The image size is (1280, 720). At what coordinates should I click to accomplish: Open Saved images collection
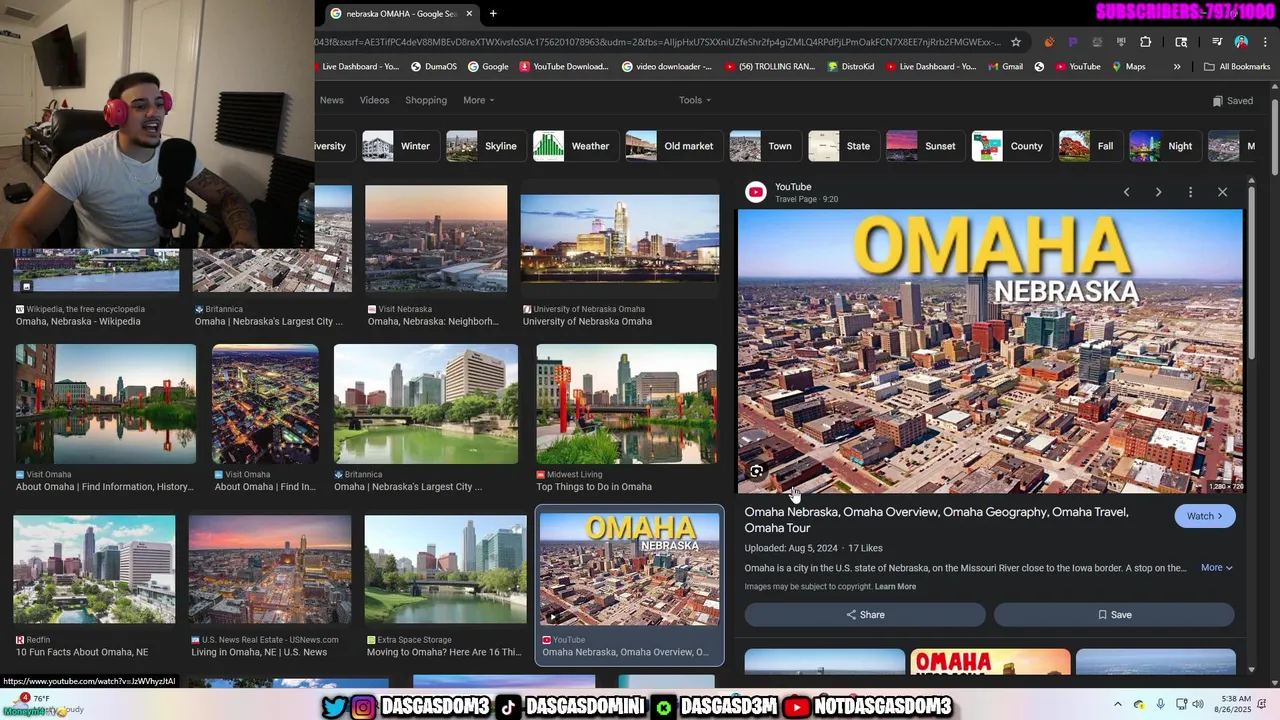[x=1232, y=100]
